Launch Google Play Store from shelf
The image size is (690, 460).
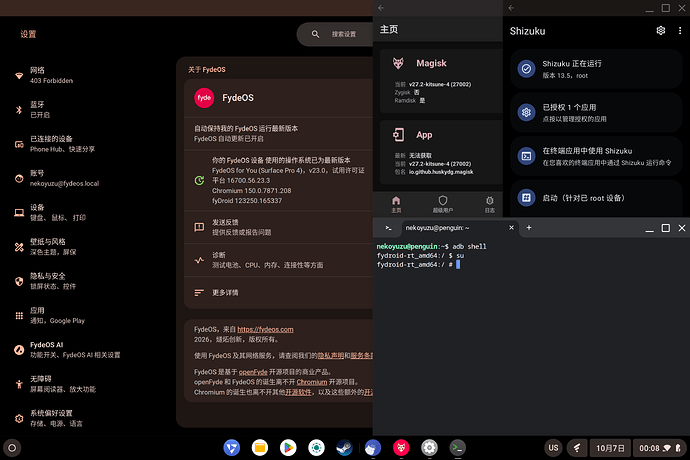click(x=288, y=448)
